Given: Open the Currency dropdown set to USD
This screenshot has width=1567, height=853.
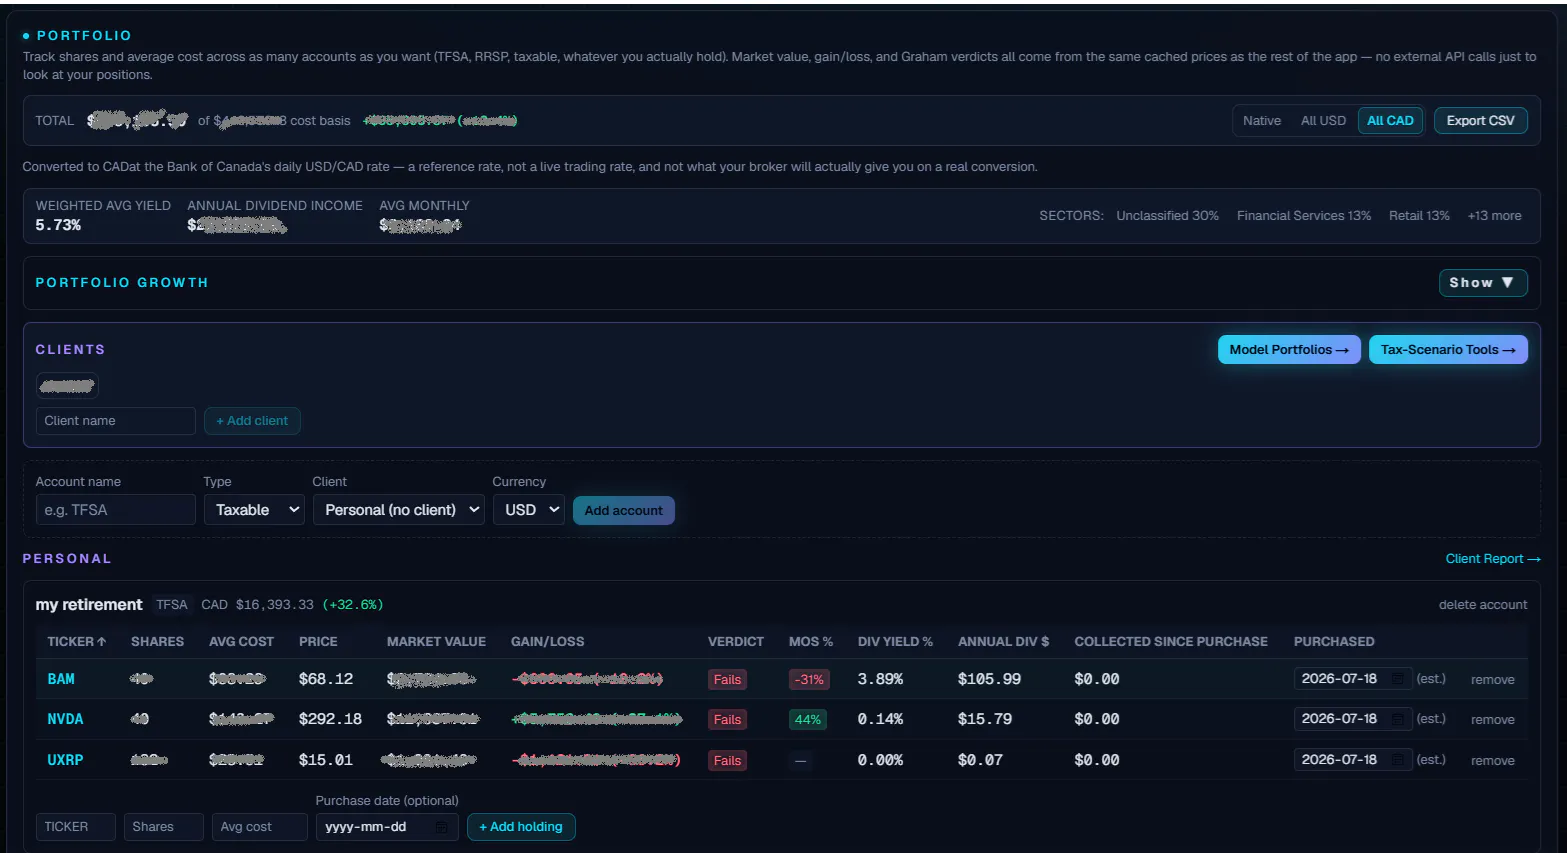Looking at the screenshot, I should pos(528,510).
